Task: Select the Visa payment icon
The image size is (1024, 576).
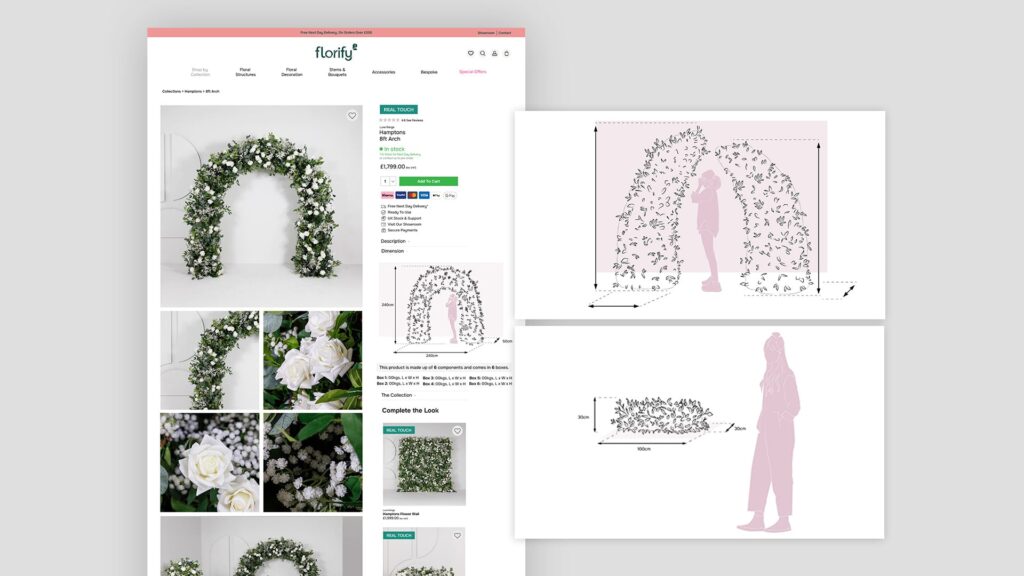Action: 424,195
